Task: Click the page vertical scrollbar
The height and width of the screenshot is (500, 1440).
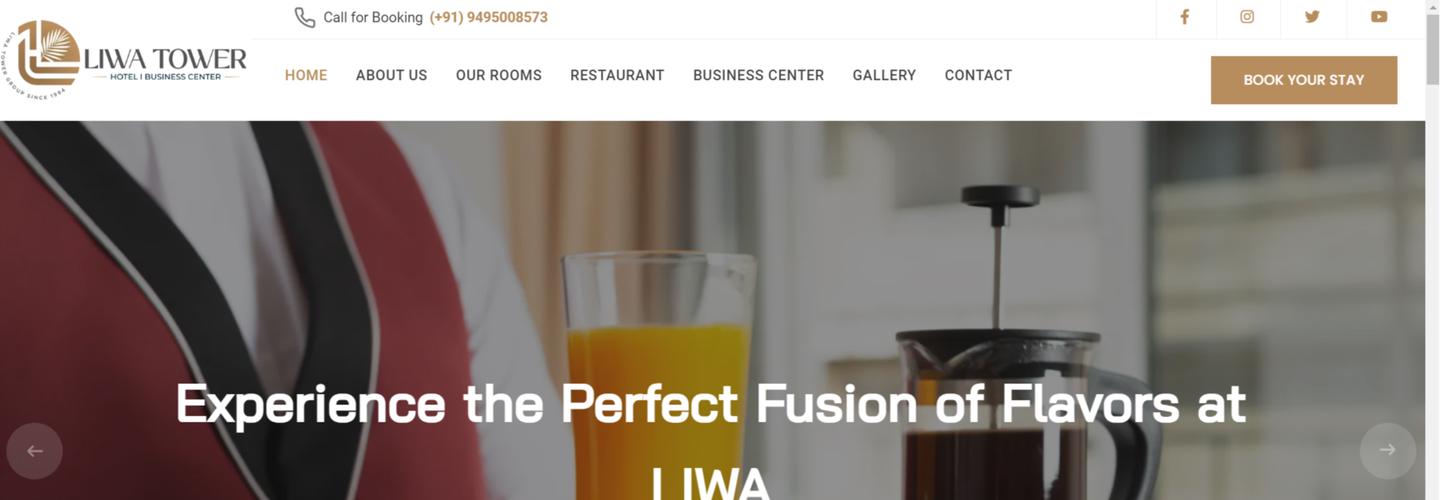Action: 1432,250
